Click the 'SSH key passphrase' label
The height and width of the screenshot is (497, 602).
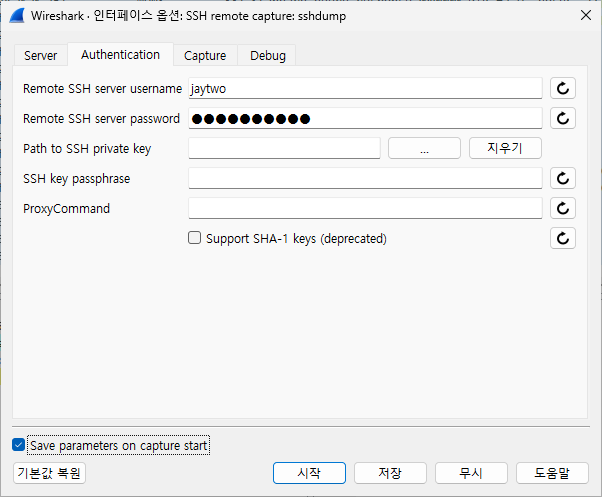[76, 178]
